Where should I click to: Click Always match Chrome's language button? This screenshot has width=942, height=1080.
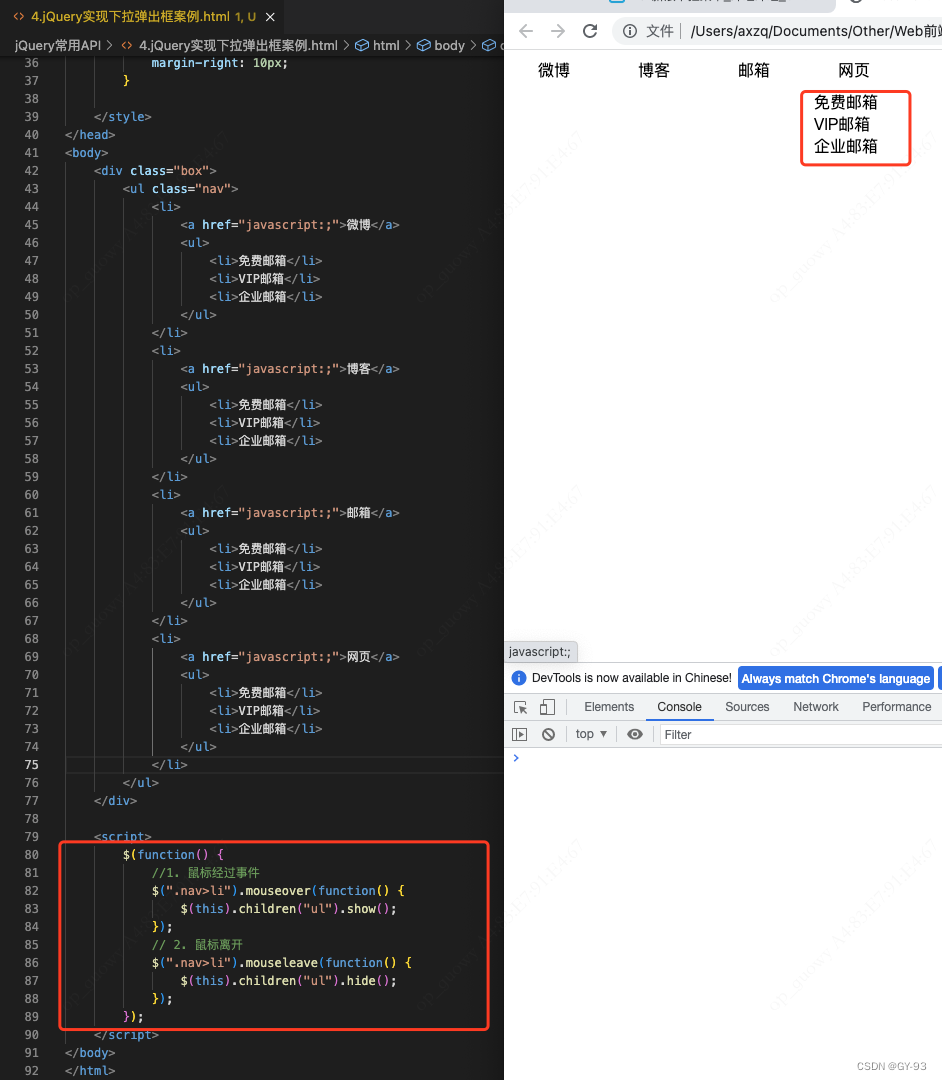(835, 678)
